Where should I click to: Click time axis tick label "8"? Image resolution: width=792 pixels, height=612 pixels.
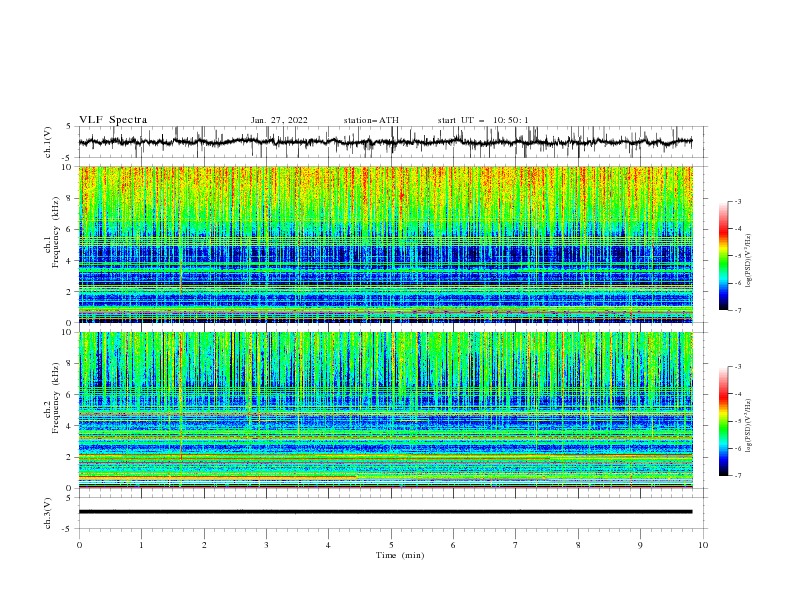tap(578, 545)
